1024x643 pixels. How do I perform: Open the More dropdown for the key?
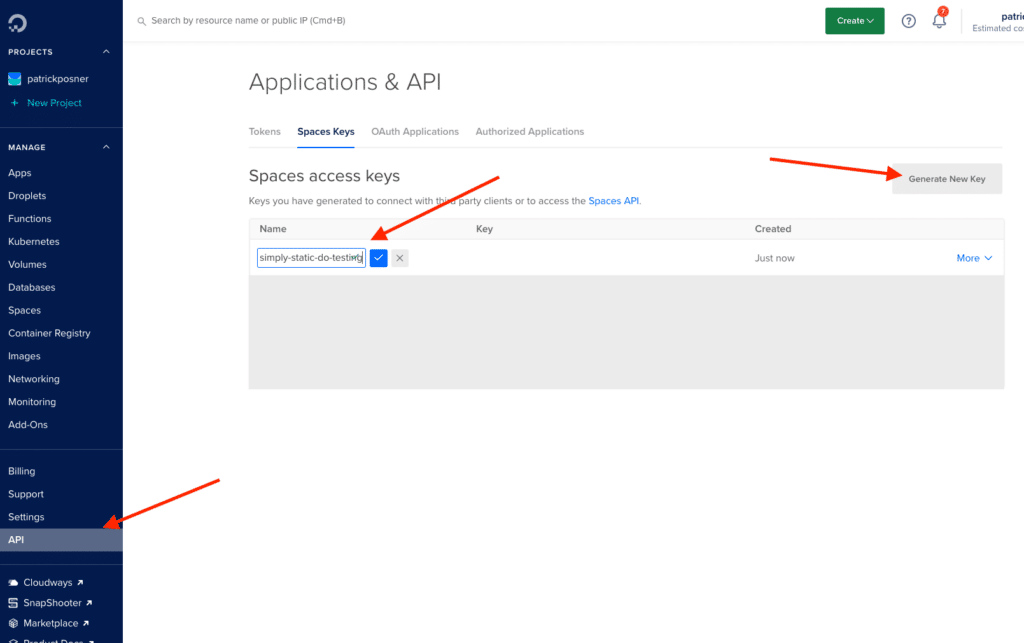(x=974, y=258)
